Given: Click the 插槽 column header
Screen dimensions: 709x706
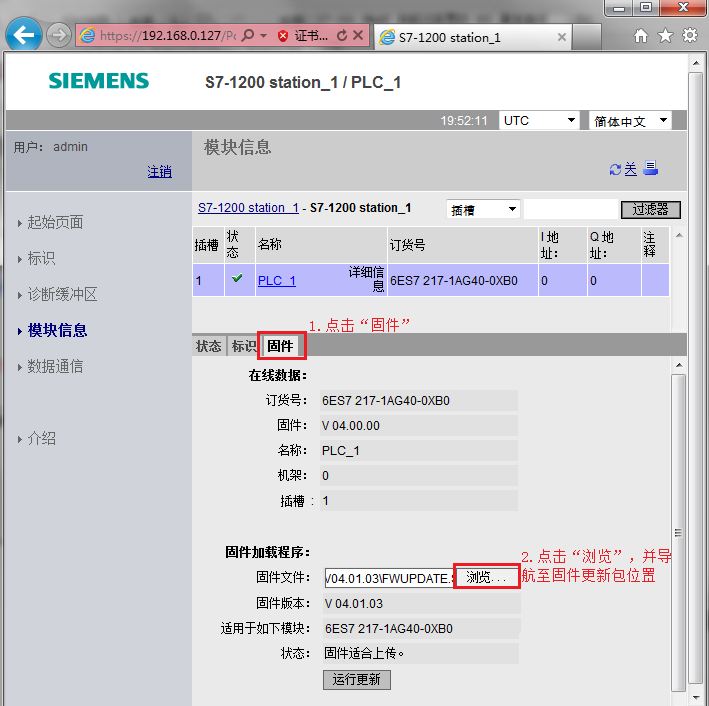Looking at the screenshot, I should (207, 245).
